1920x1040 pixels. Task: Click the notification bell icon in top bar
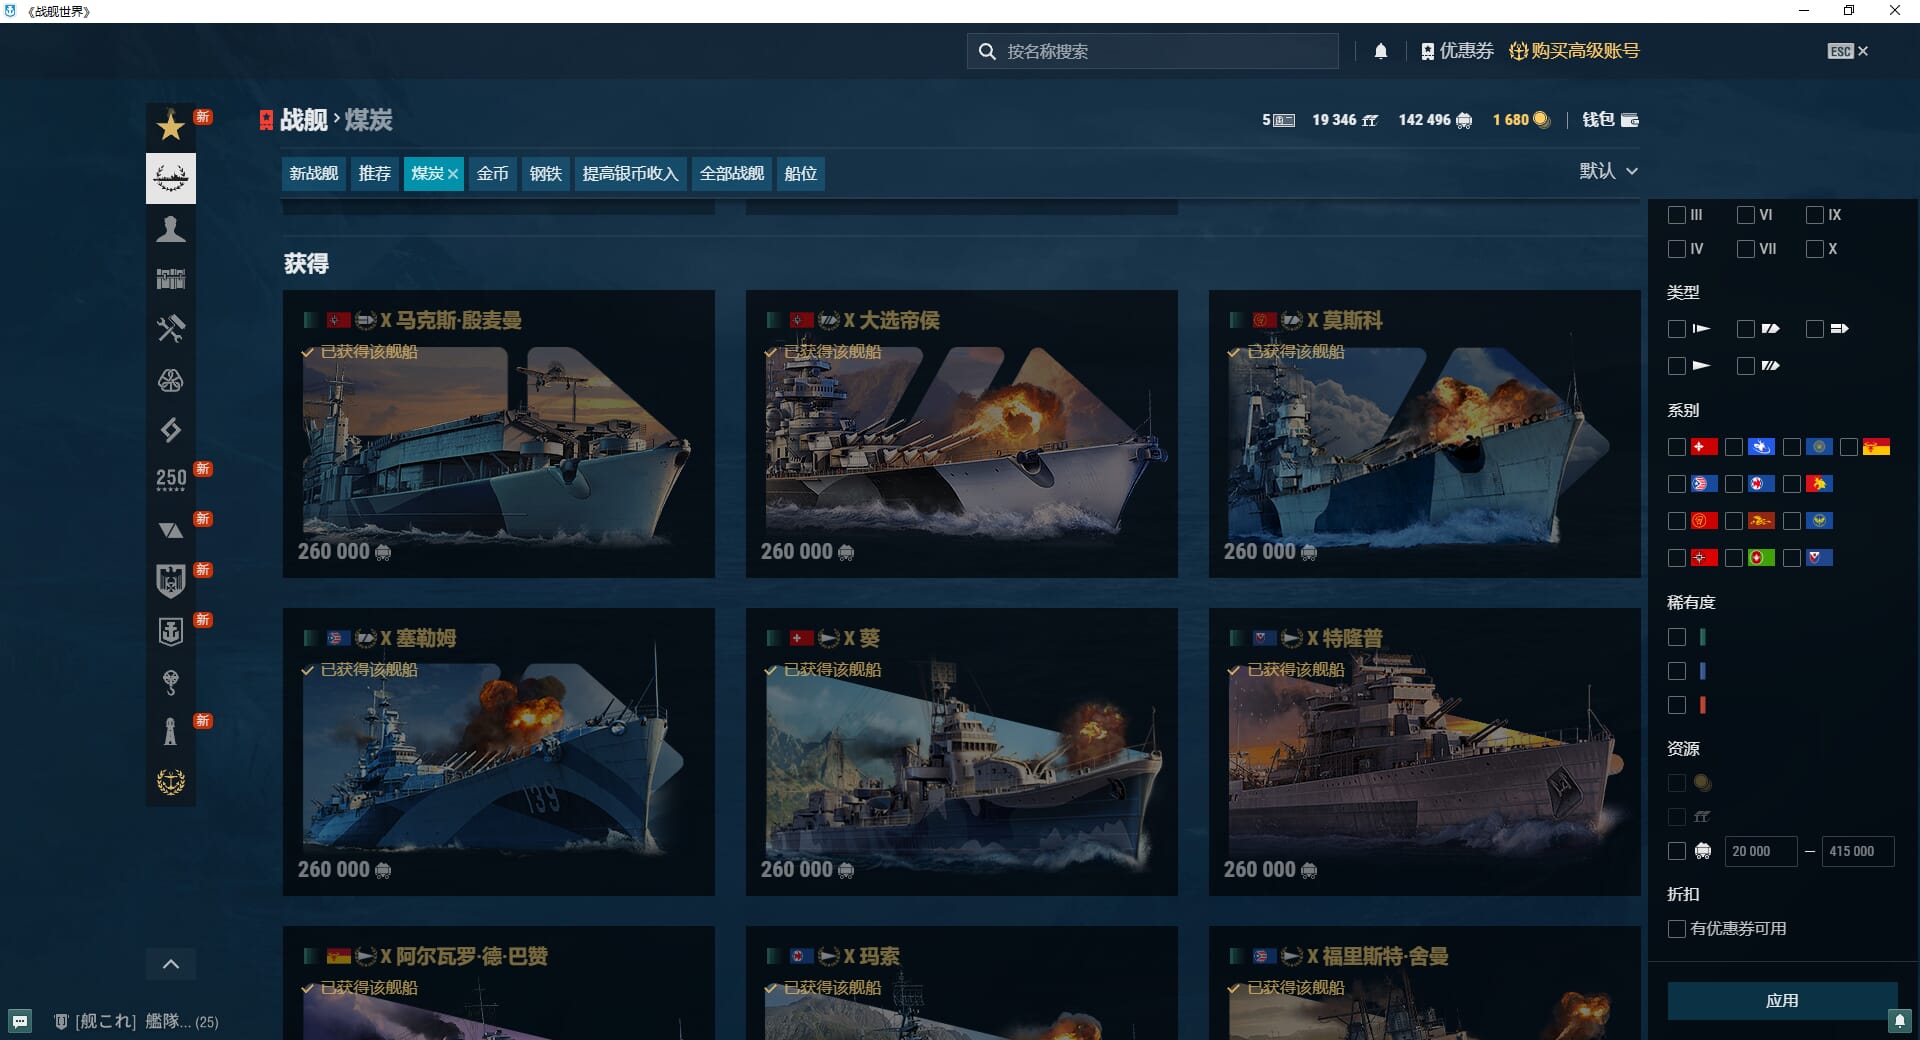point(1380,51)
